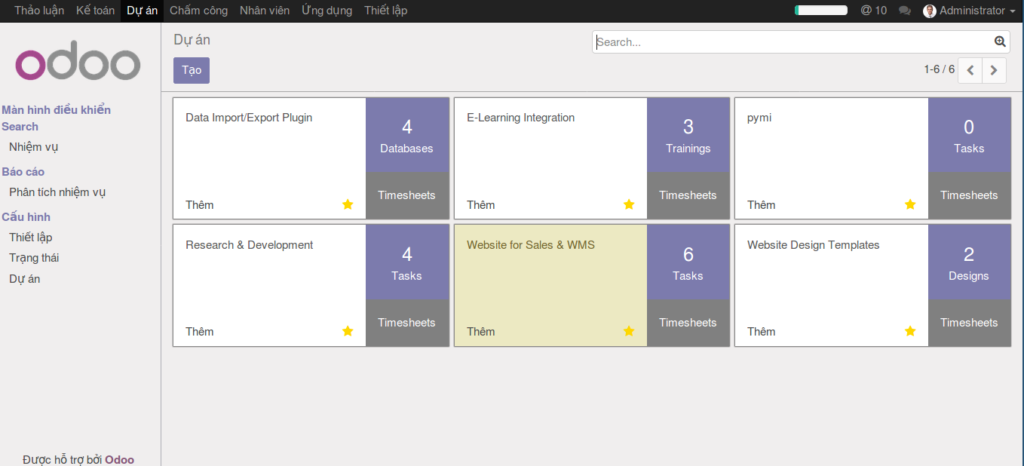Open Timesheets for Research & Development
1024x466 pixels.
tap(407, 322)
